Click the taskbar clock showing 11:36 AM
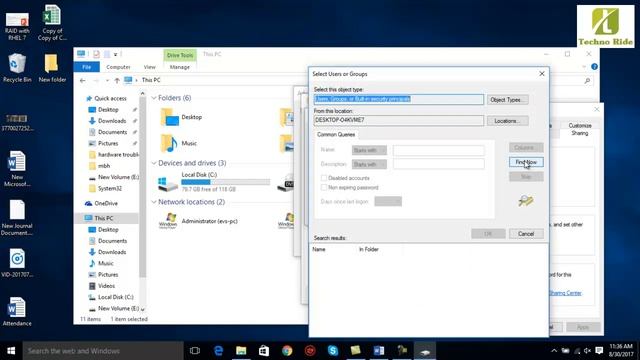The image size is (640, 360). pos(621,351)
